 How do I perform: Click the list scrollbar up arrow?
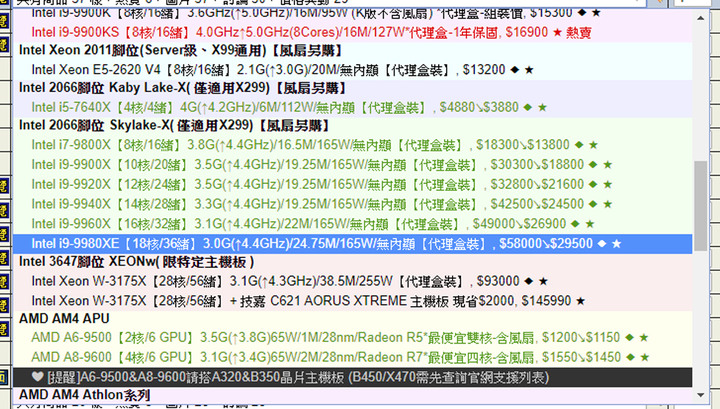tap(700, 18)
